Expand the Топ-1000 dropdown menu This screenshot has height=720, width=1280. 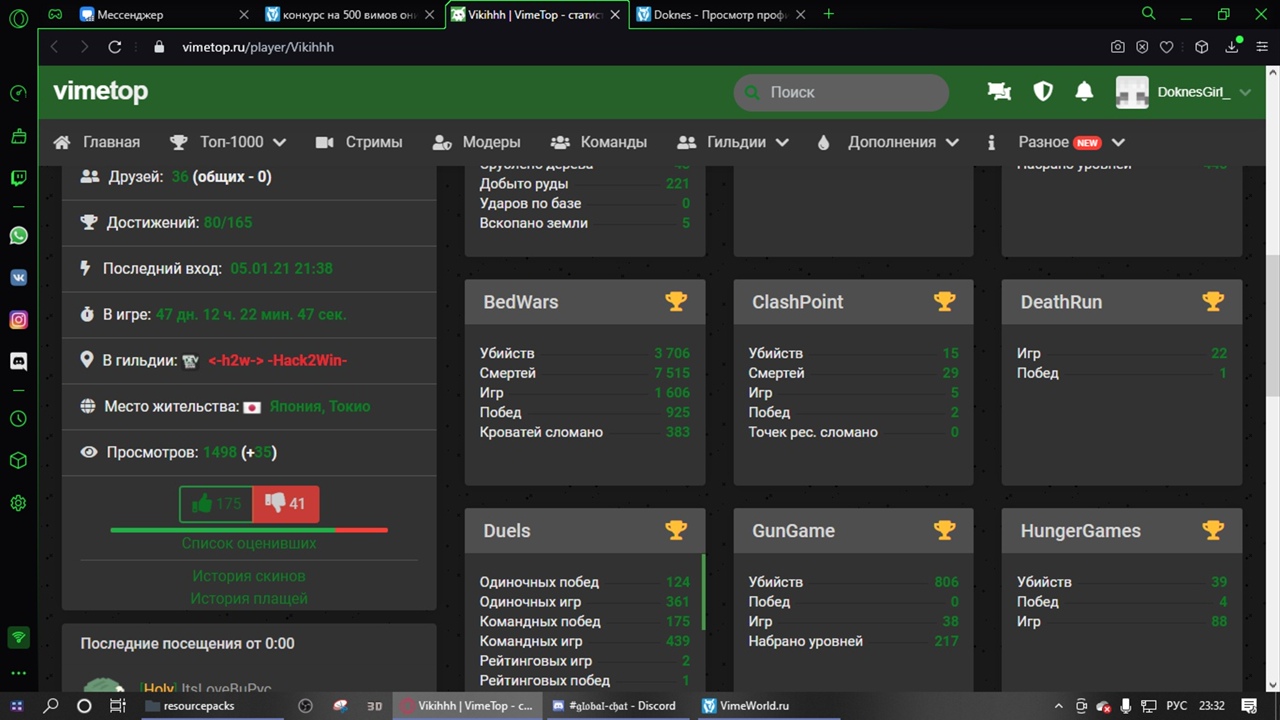point(228,142)
